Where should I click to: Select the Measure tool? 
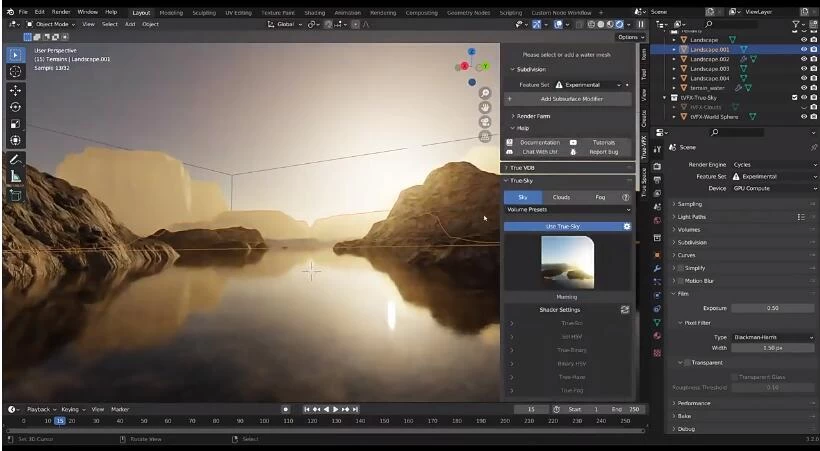15,176
